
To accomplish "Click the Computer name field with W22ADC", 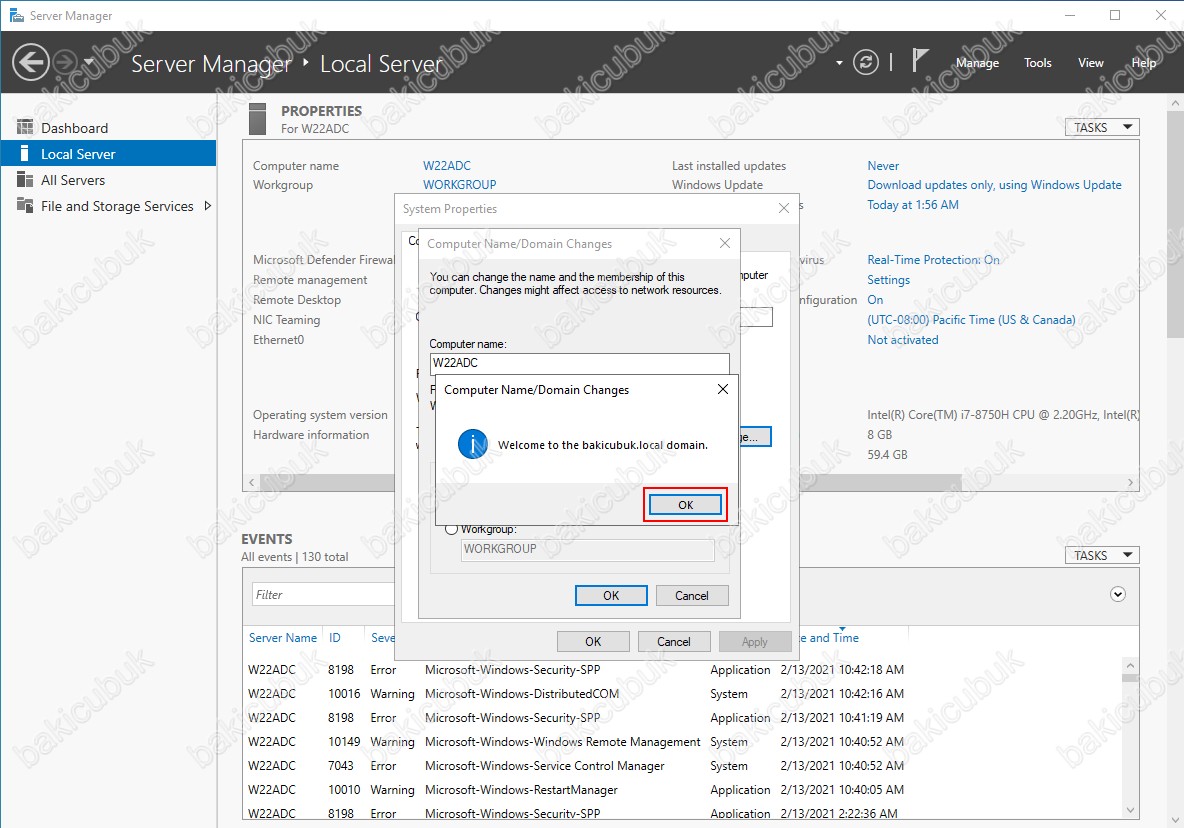I will pyautogui.click(x=579, y=363).
